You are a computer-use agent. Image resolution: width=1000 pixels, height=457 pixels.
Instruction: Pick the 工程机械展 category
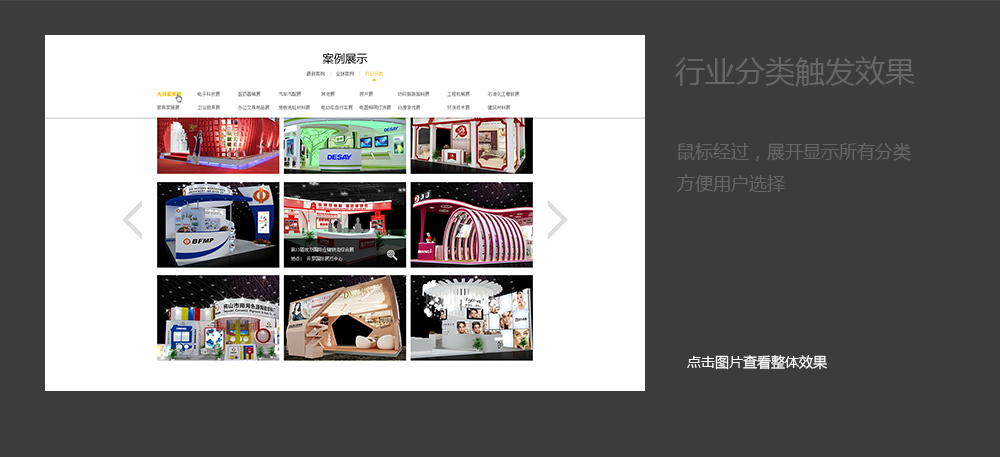(458, 94)
